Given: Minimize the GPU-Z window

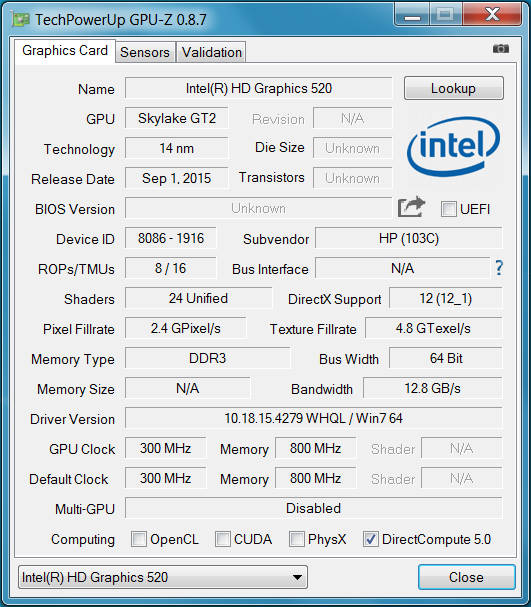Looking at the screenshot, I should (412, 15).
